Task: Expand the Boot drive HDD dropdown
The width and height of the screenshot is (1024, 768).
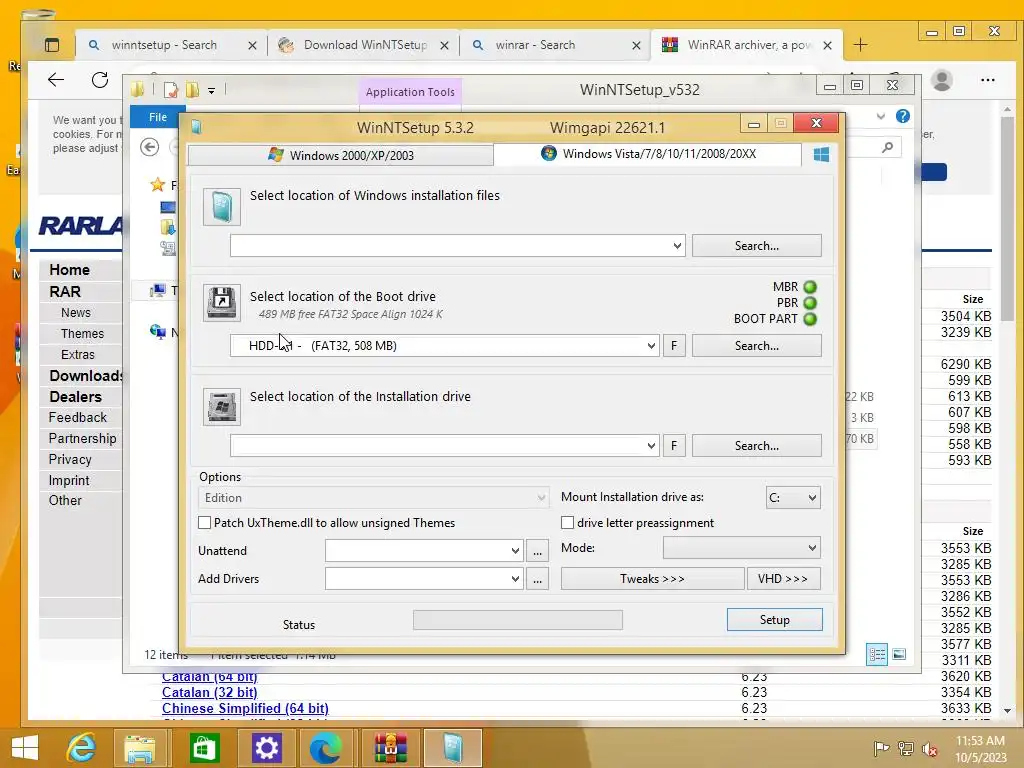Action: point(651,345)
